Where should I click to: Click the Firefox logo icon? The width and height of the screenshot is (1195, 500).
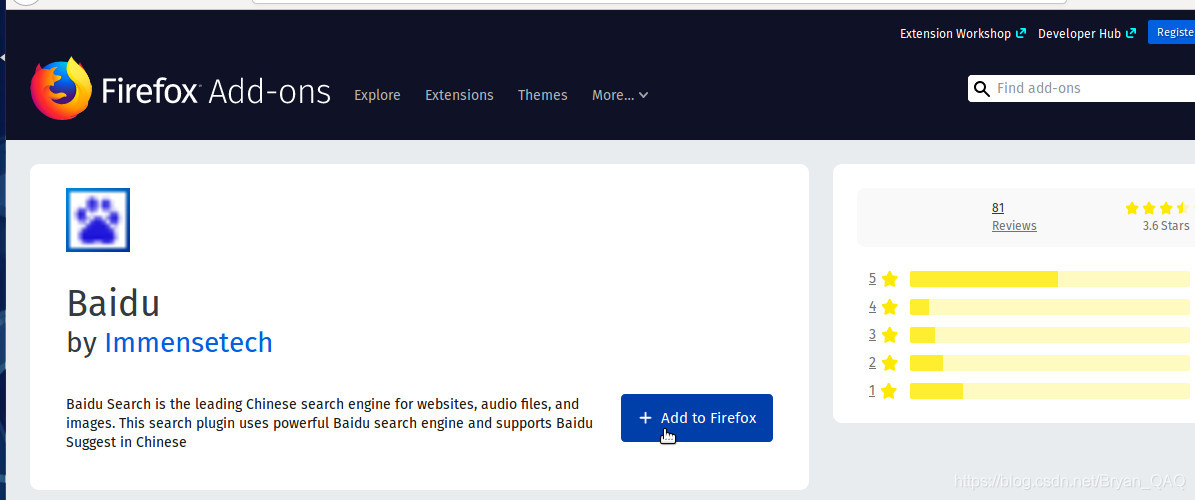[x=61, y=88]
